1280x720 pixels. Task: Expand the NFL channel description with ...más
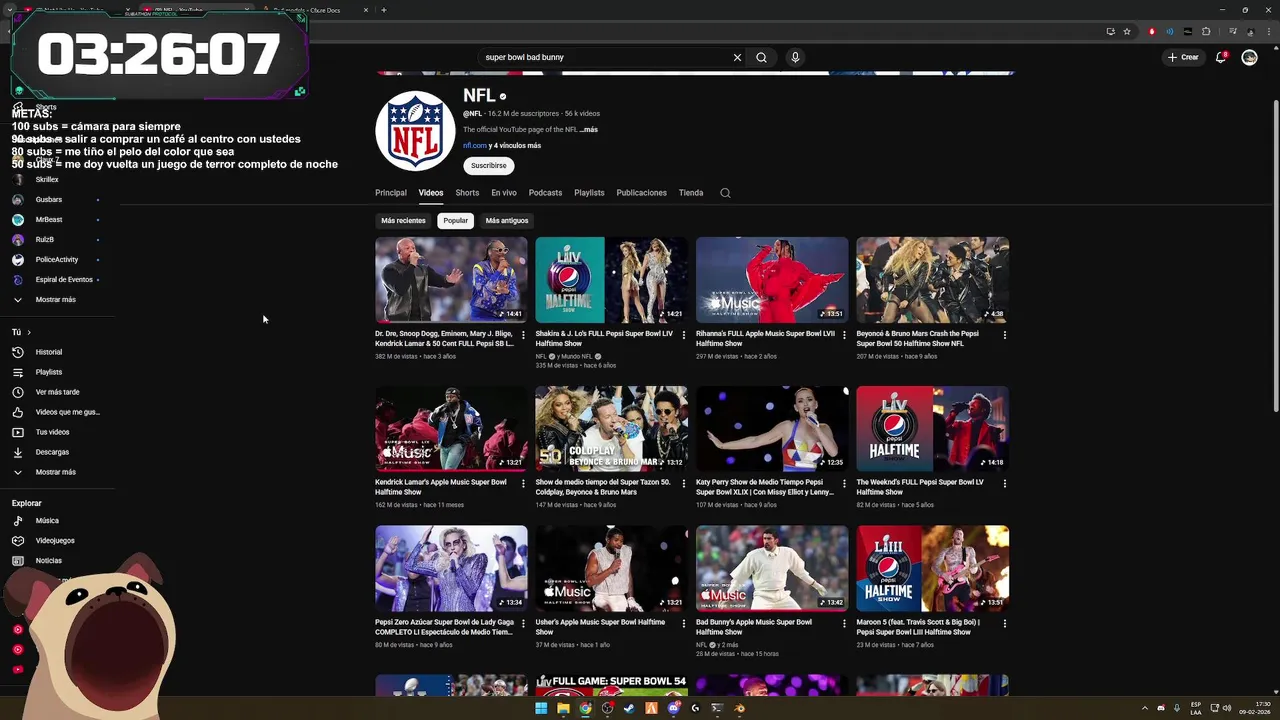[x=589, y=130]
